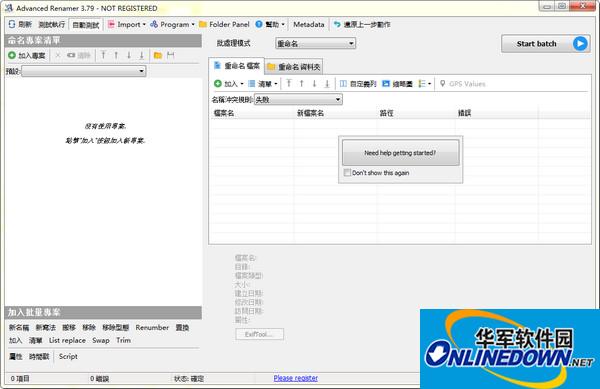
Task: Click the ExifTool button
Action: click(259, 334)
